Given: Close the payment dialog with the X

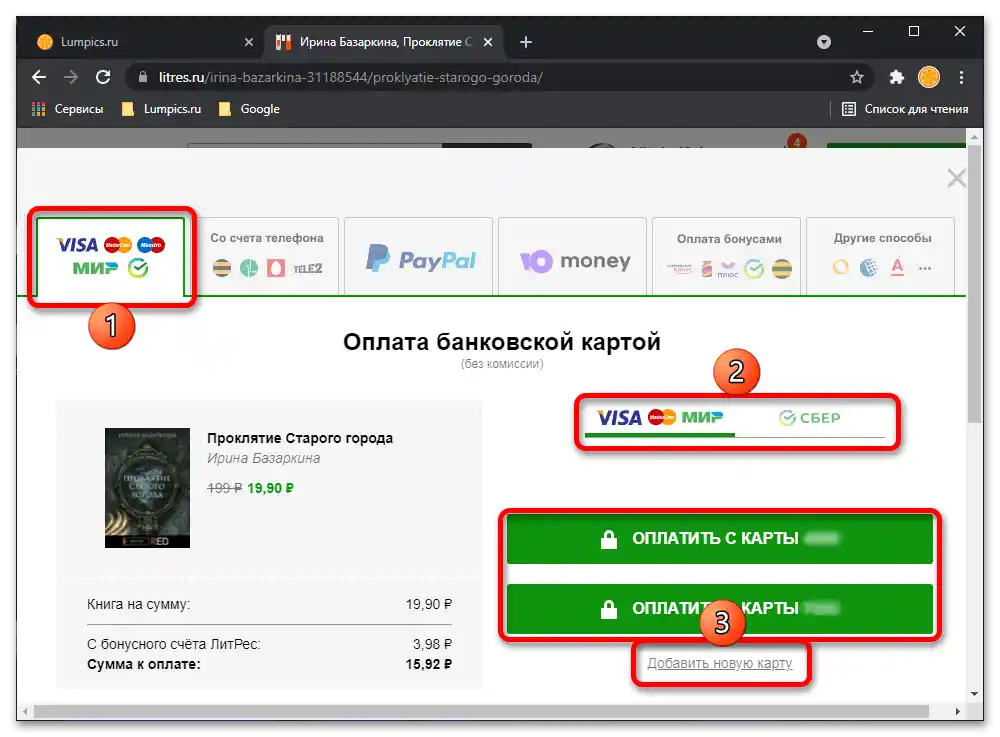Looking at the screenshot, I should coord(956,178).
